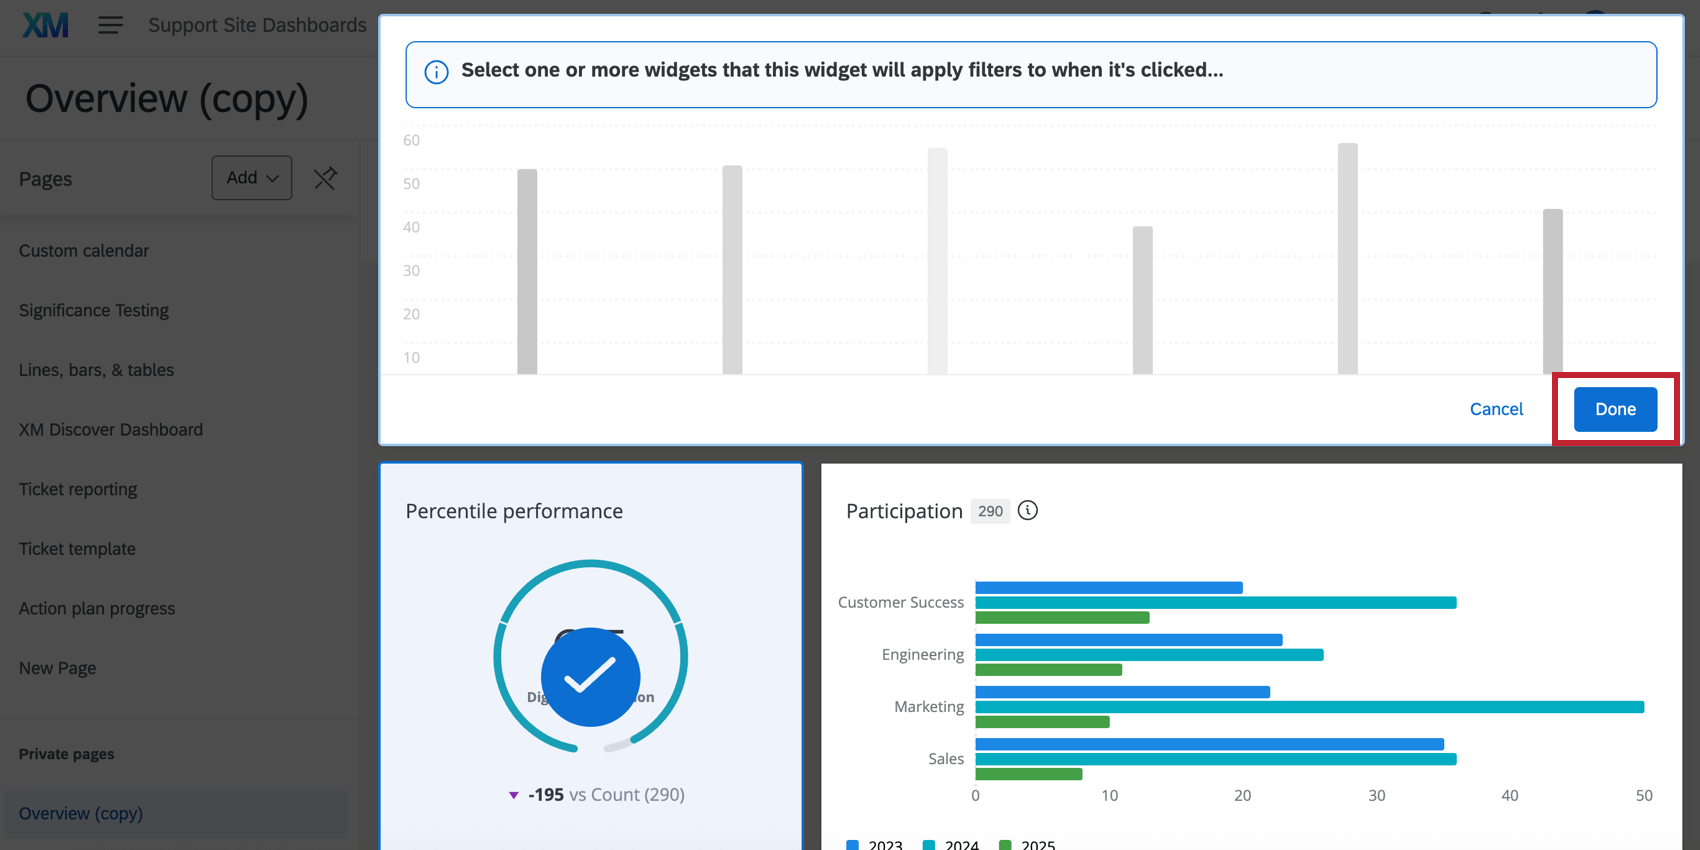Click the info icon in the banner

[x=436, y=72]
